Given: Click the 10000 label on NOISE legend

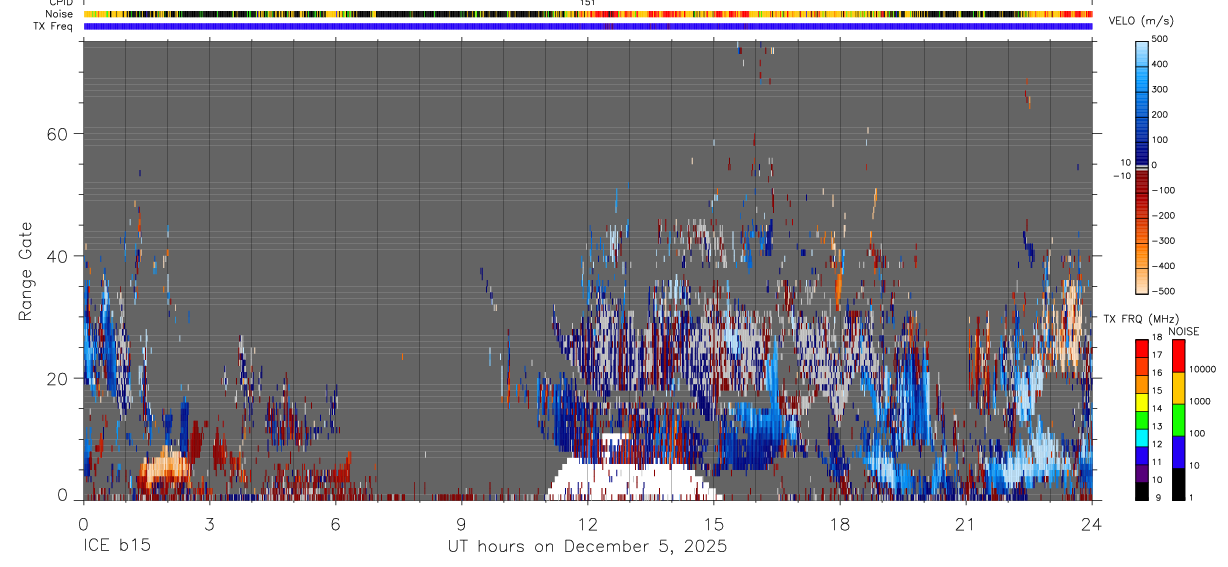Looking at the screenshot, I should [1202, 370].
